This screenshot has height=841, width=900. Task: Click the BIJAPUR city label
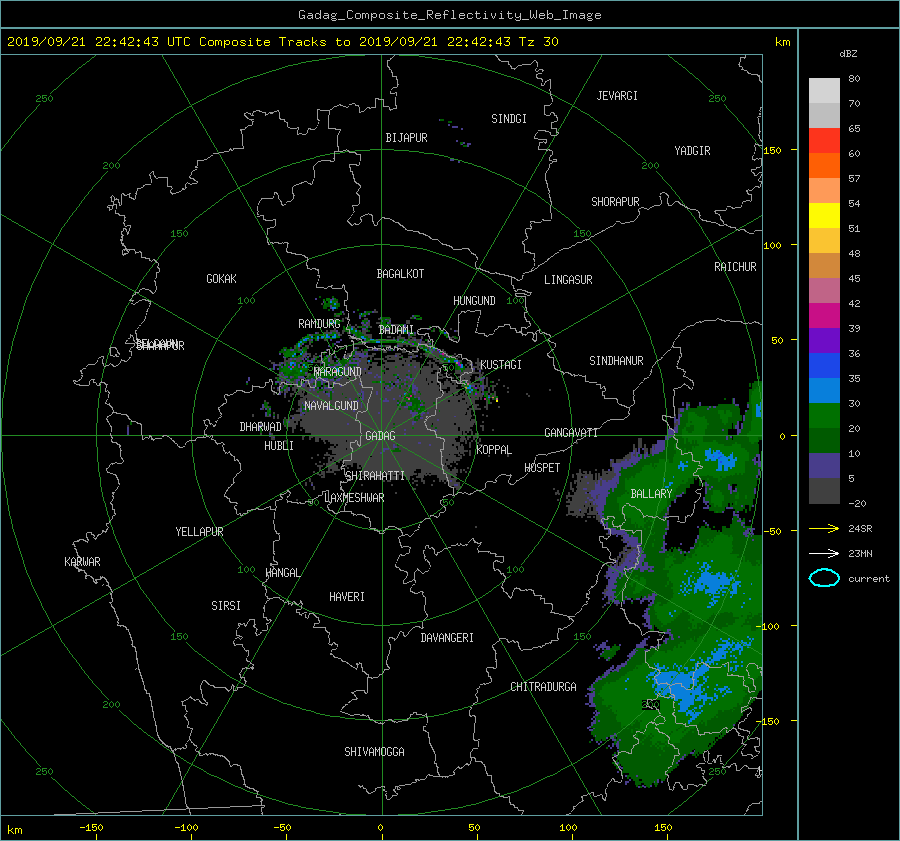(x=406, y=138)
